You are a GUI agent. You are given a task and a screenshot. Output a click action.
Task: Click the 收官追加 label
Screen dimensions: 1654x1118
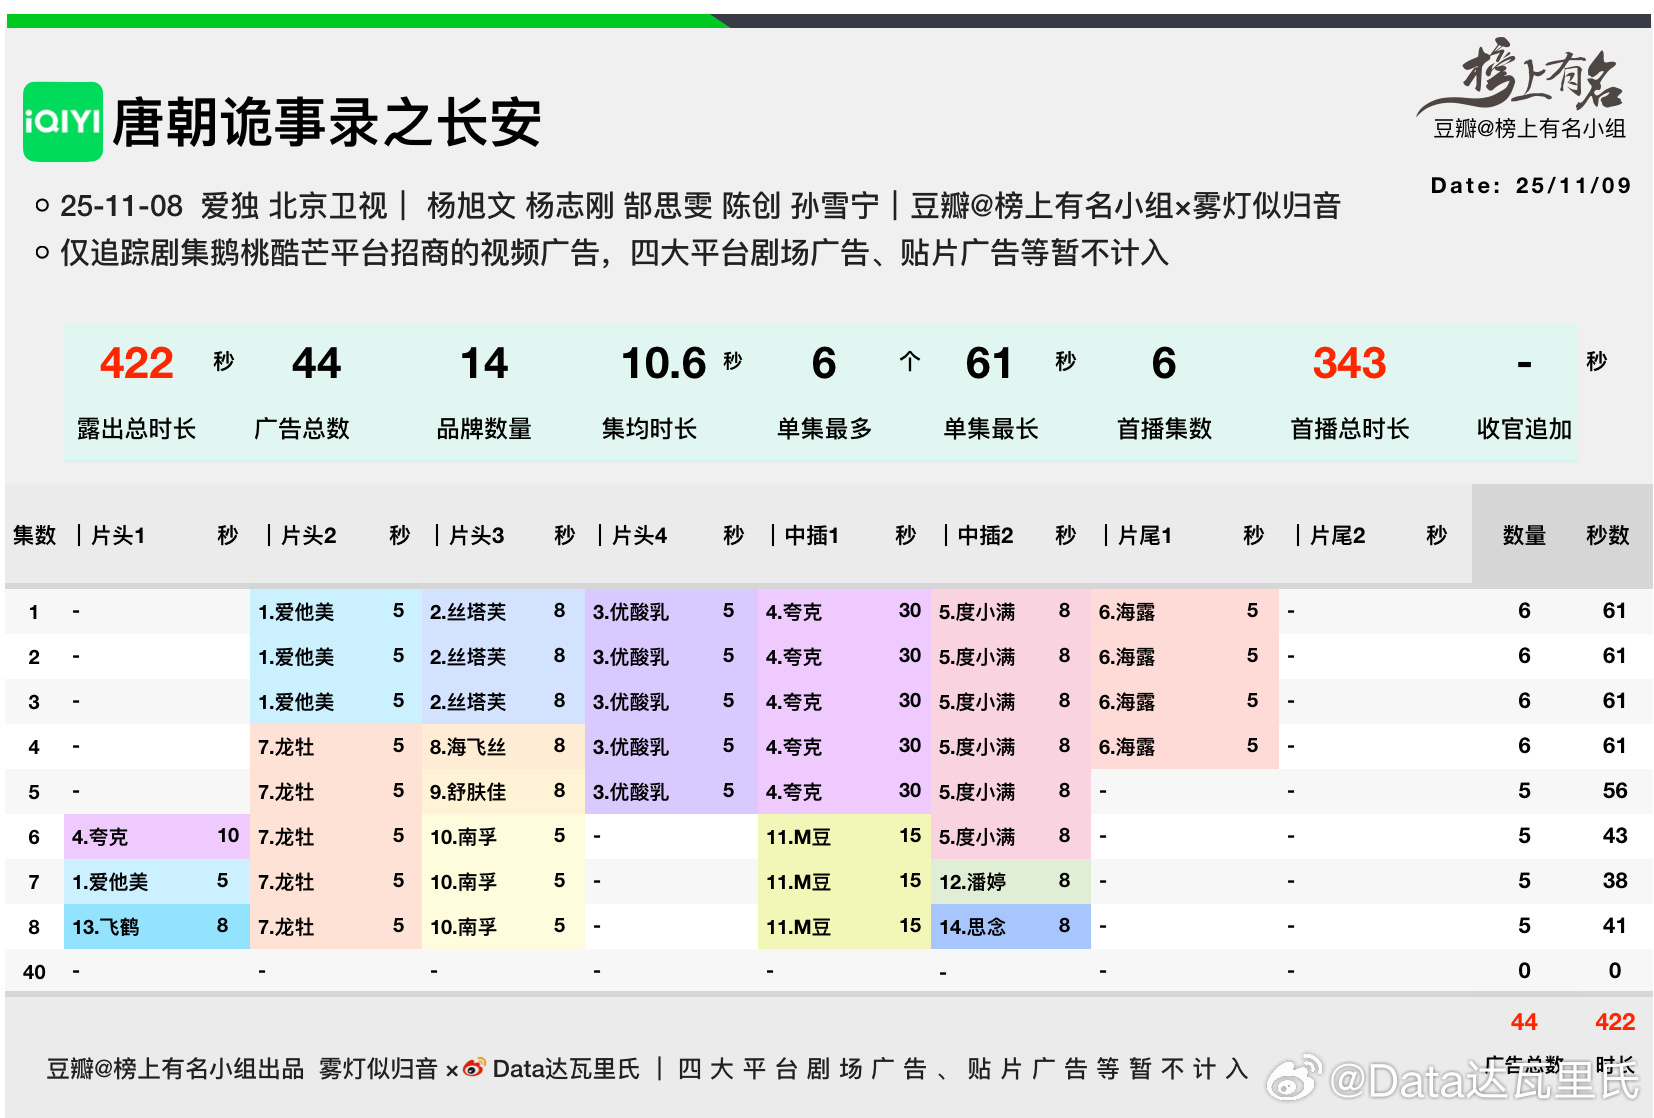click(x=1525, y=429)
